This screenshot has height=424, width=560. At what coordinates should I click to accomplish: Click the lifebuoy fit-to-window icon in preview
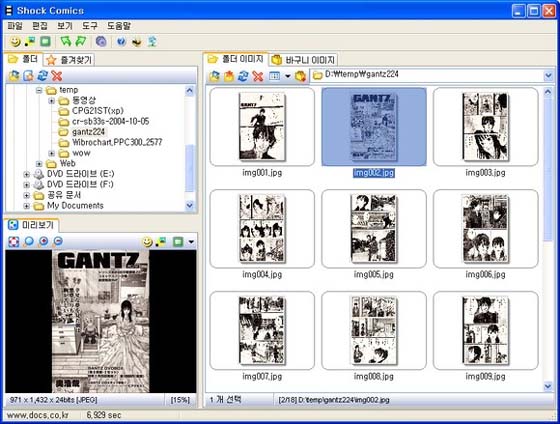14,242
